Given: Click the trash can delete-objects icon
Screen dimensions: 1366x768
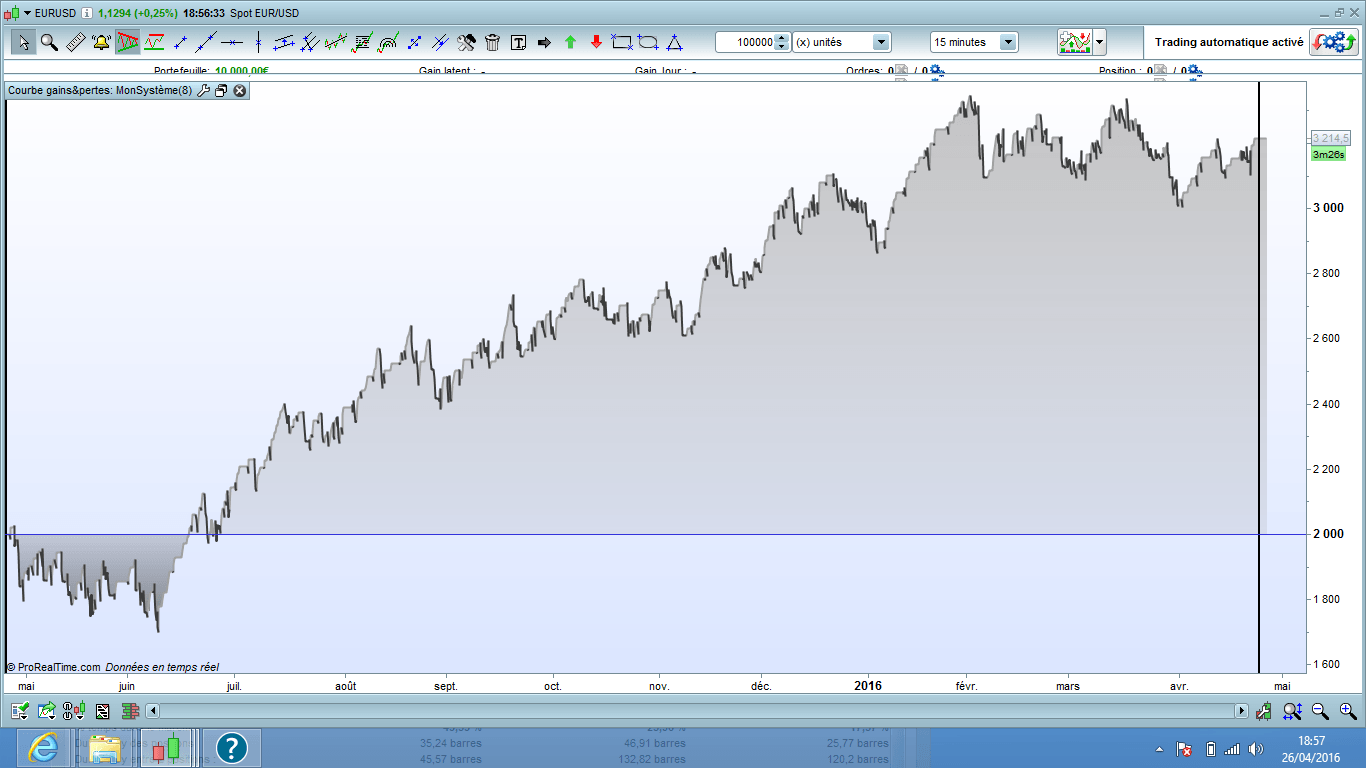Looking at the screenshot, I should [x=492, y=42].
